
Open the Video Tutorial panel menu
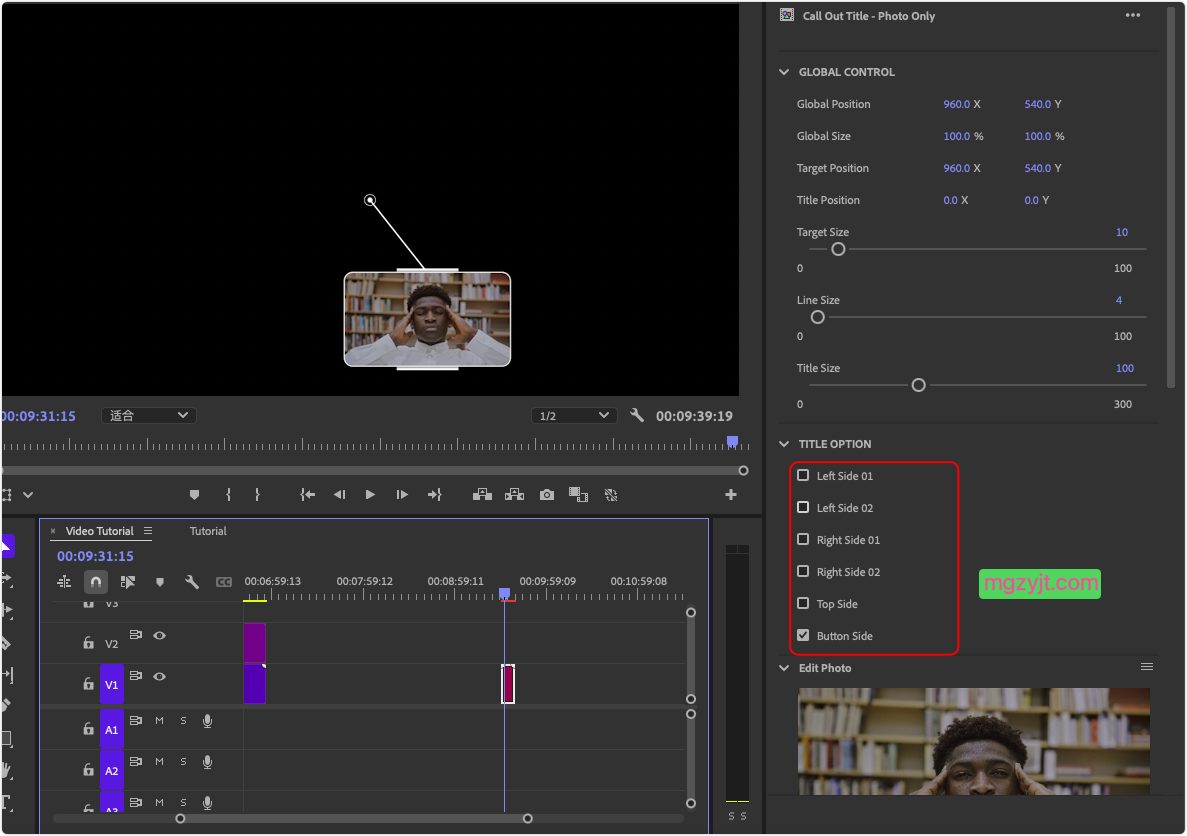pyautogui.click(x=148, y=531)
